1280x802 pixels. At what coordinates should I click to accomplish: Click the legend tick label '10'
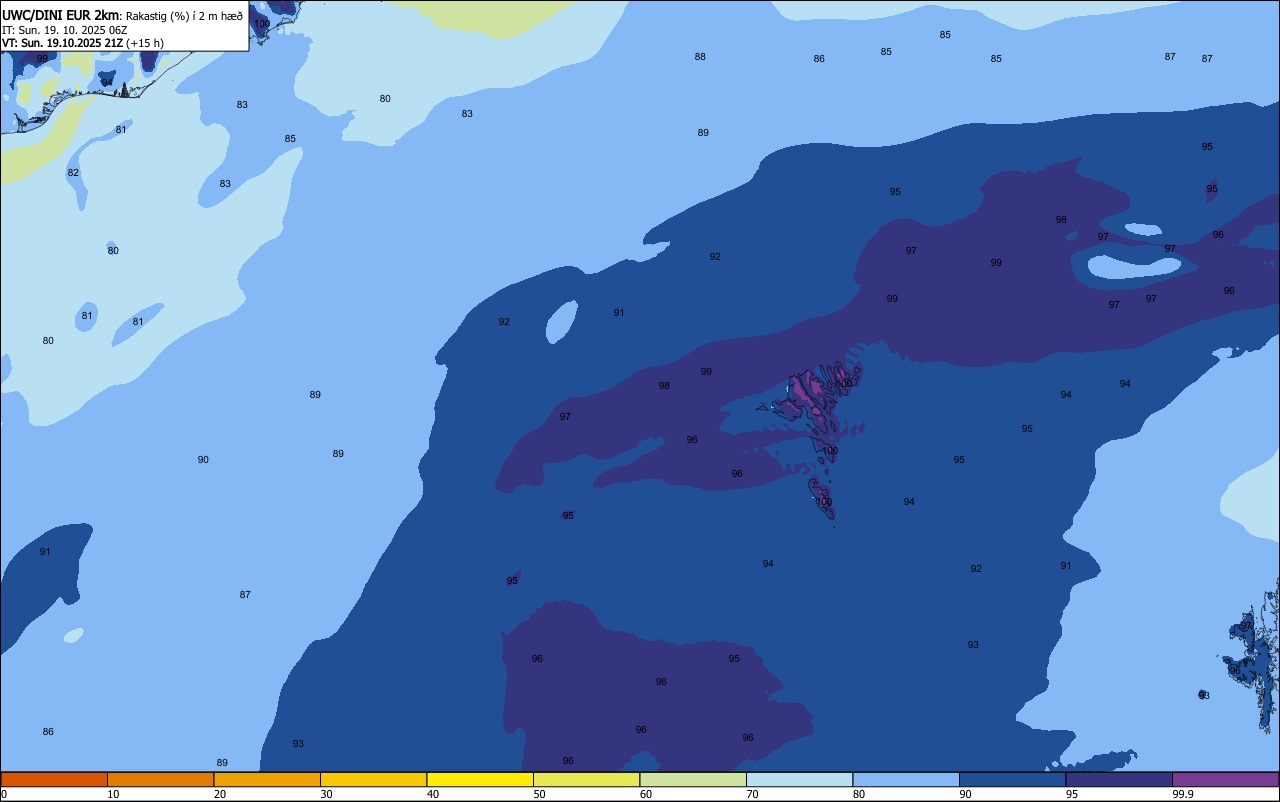tap(113, 794)
